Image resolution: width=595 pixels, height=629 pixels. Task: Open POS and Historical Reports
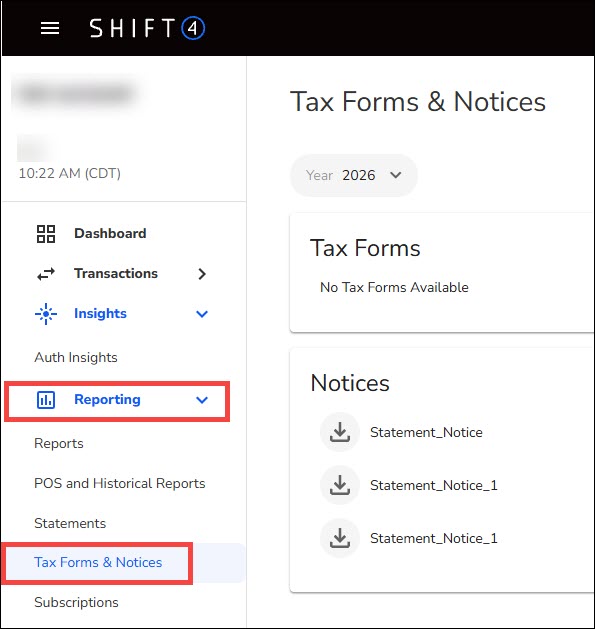pyautogui.click(x=120, y=483)
